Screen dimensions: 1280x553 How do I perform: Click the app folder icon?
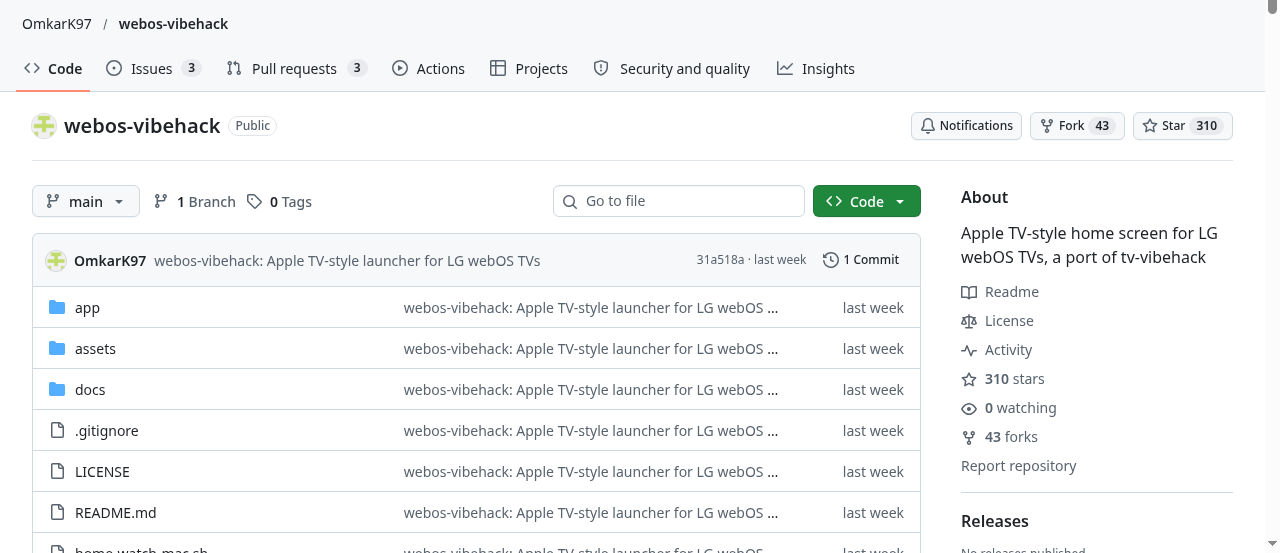point(57,307)
